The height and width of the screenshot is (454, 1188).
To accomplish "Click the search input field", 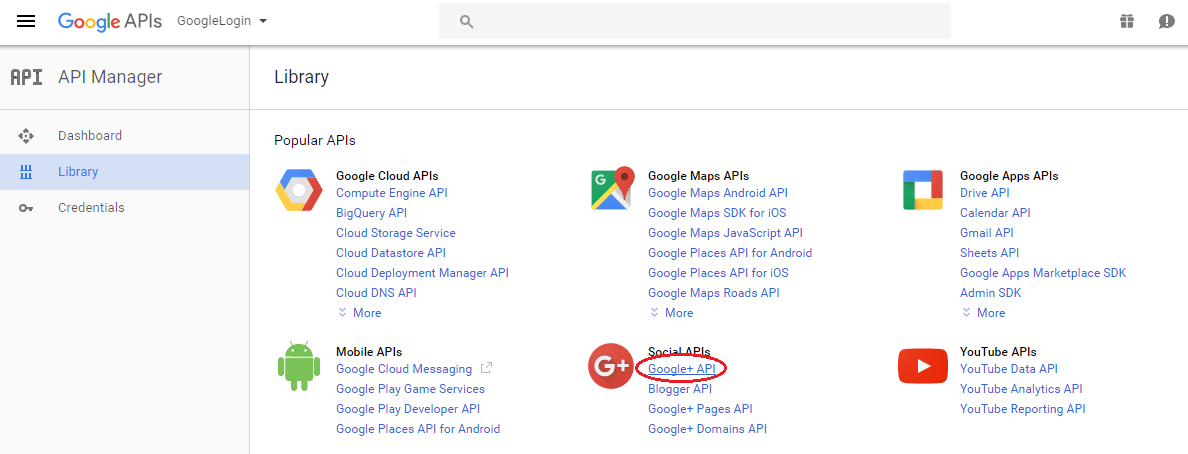I will tap(694, 21).
